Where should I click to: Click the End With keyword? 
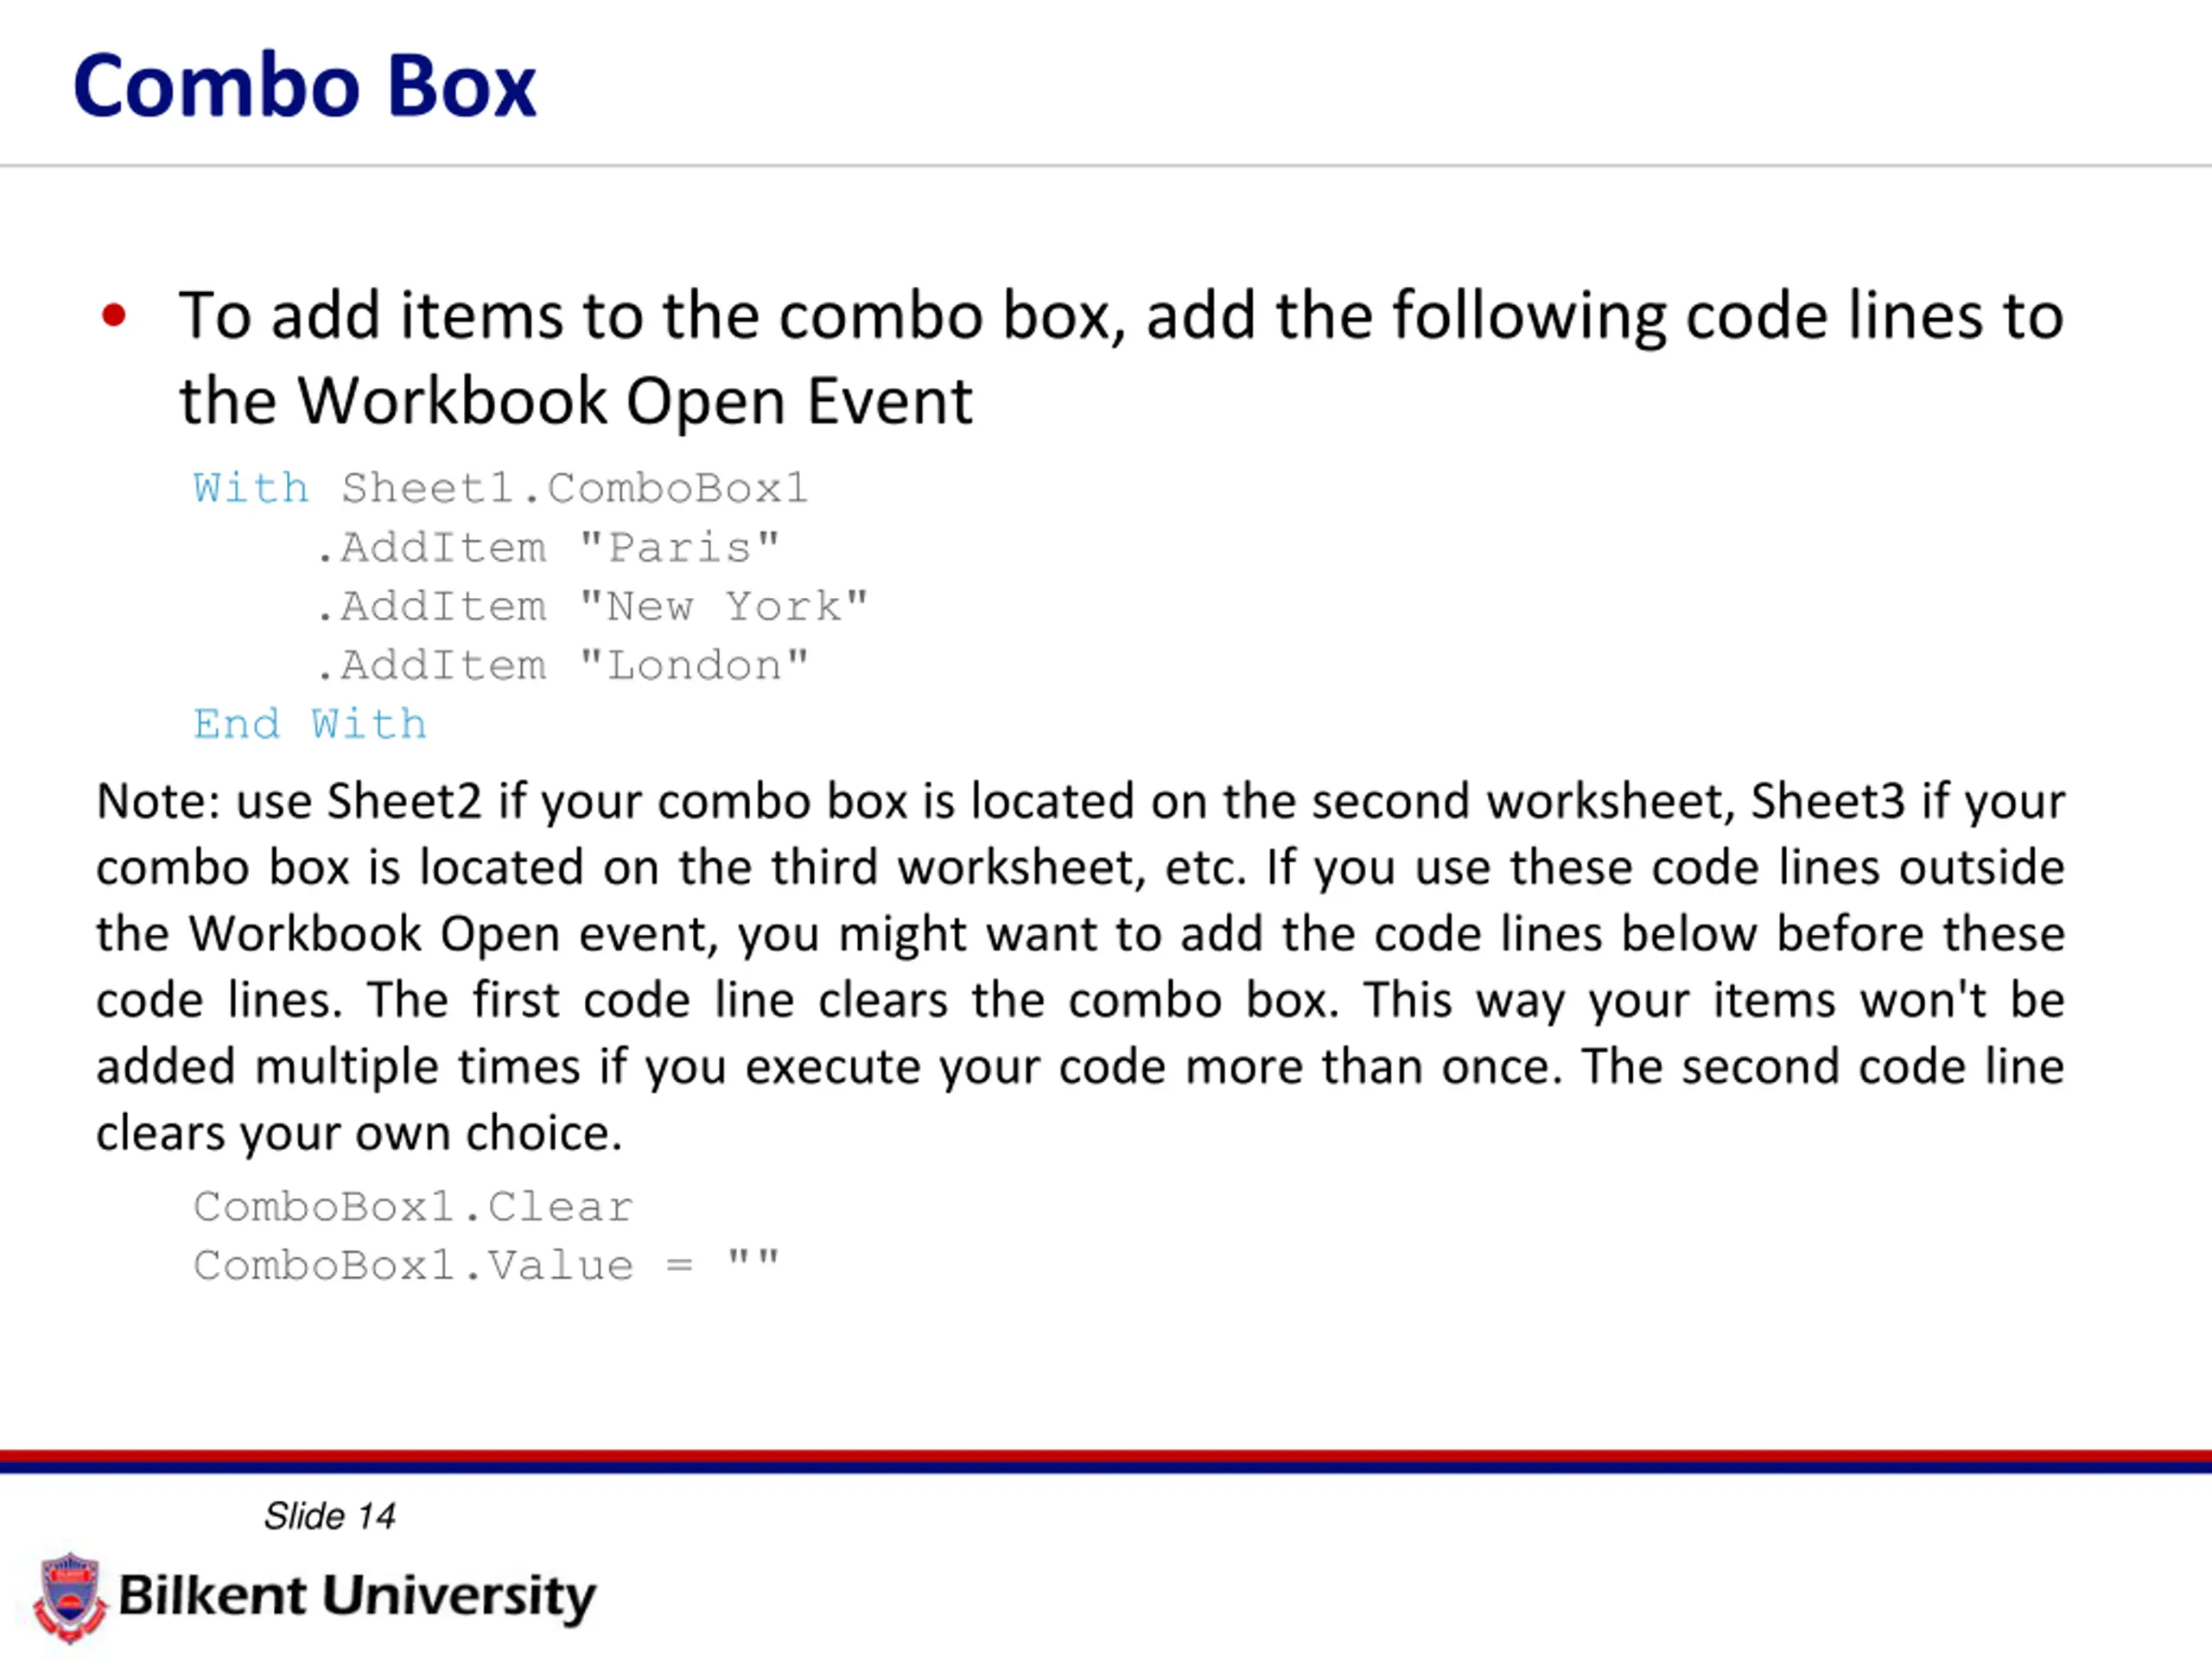pyautogui.click(x=310, y=724)
